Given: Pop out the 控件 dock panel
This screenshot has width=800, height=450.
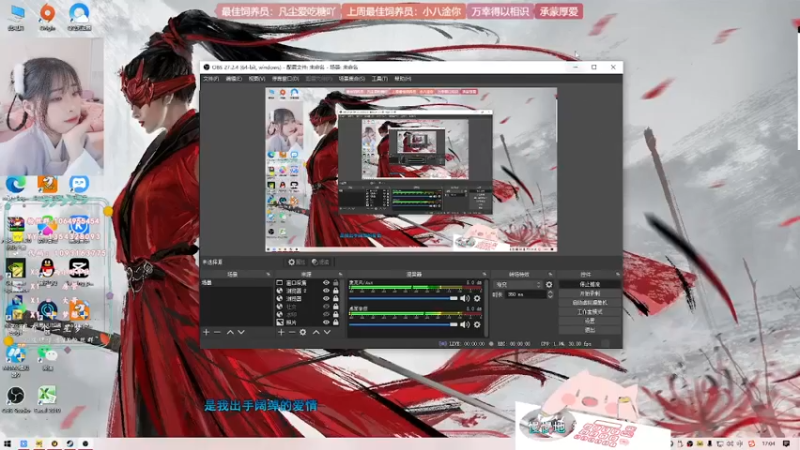Looking at the screenshot, I should [x=617, y=274].
